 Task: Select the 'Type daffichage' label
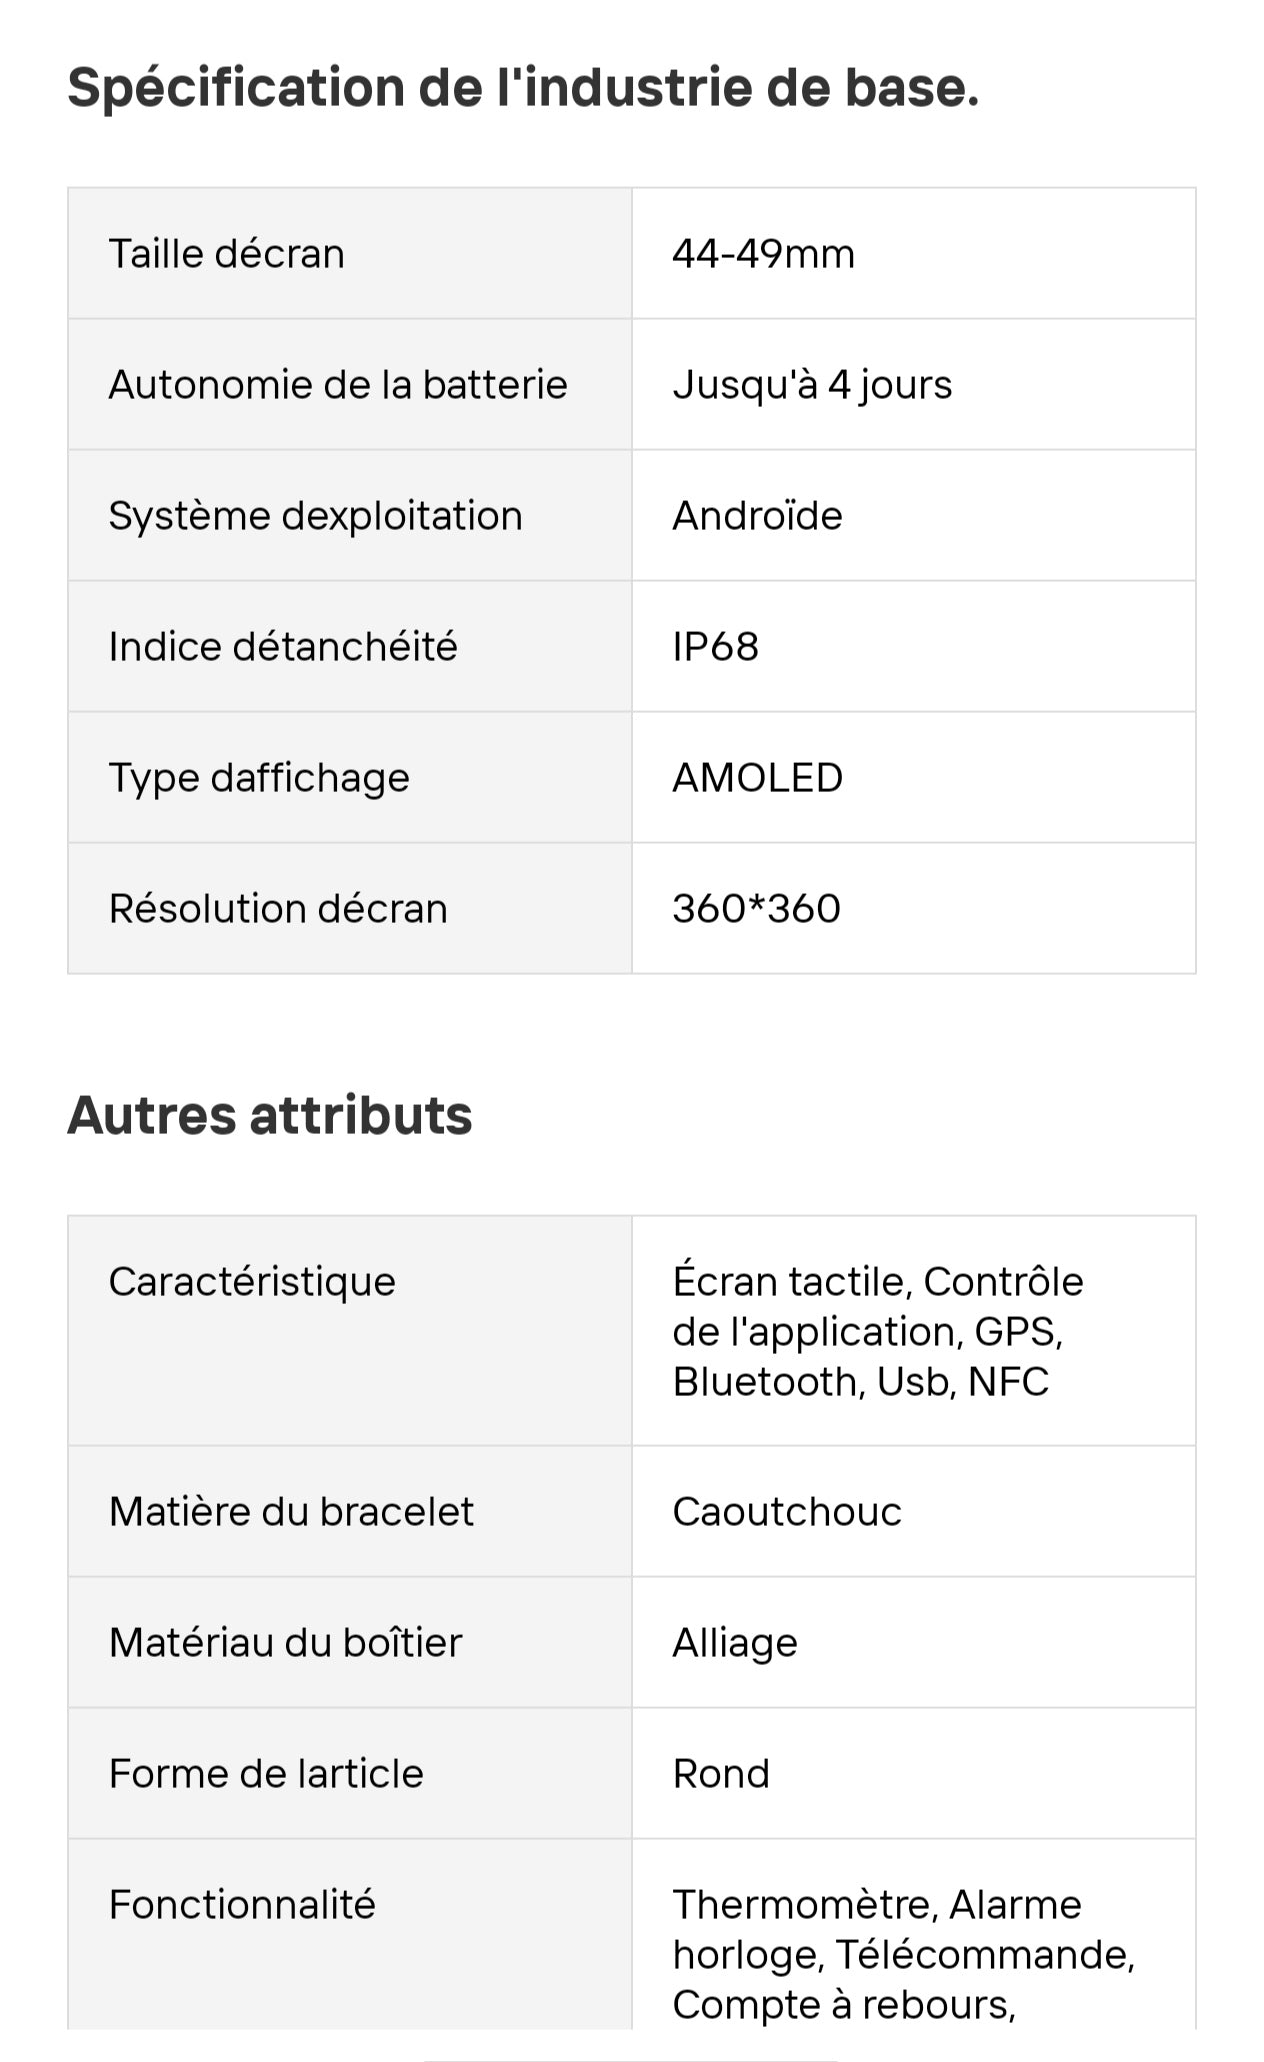(x=259, y=778)
